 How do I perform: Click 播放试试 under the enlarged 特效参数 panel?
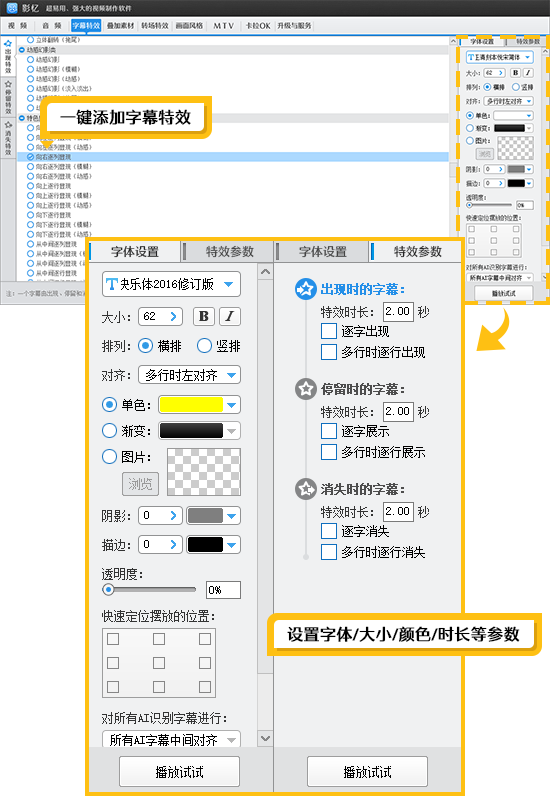pyautogui.click(x=367, y=772)
